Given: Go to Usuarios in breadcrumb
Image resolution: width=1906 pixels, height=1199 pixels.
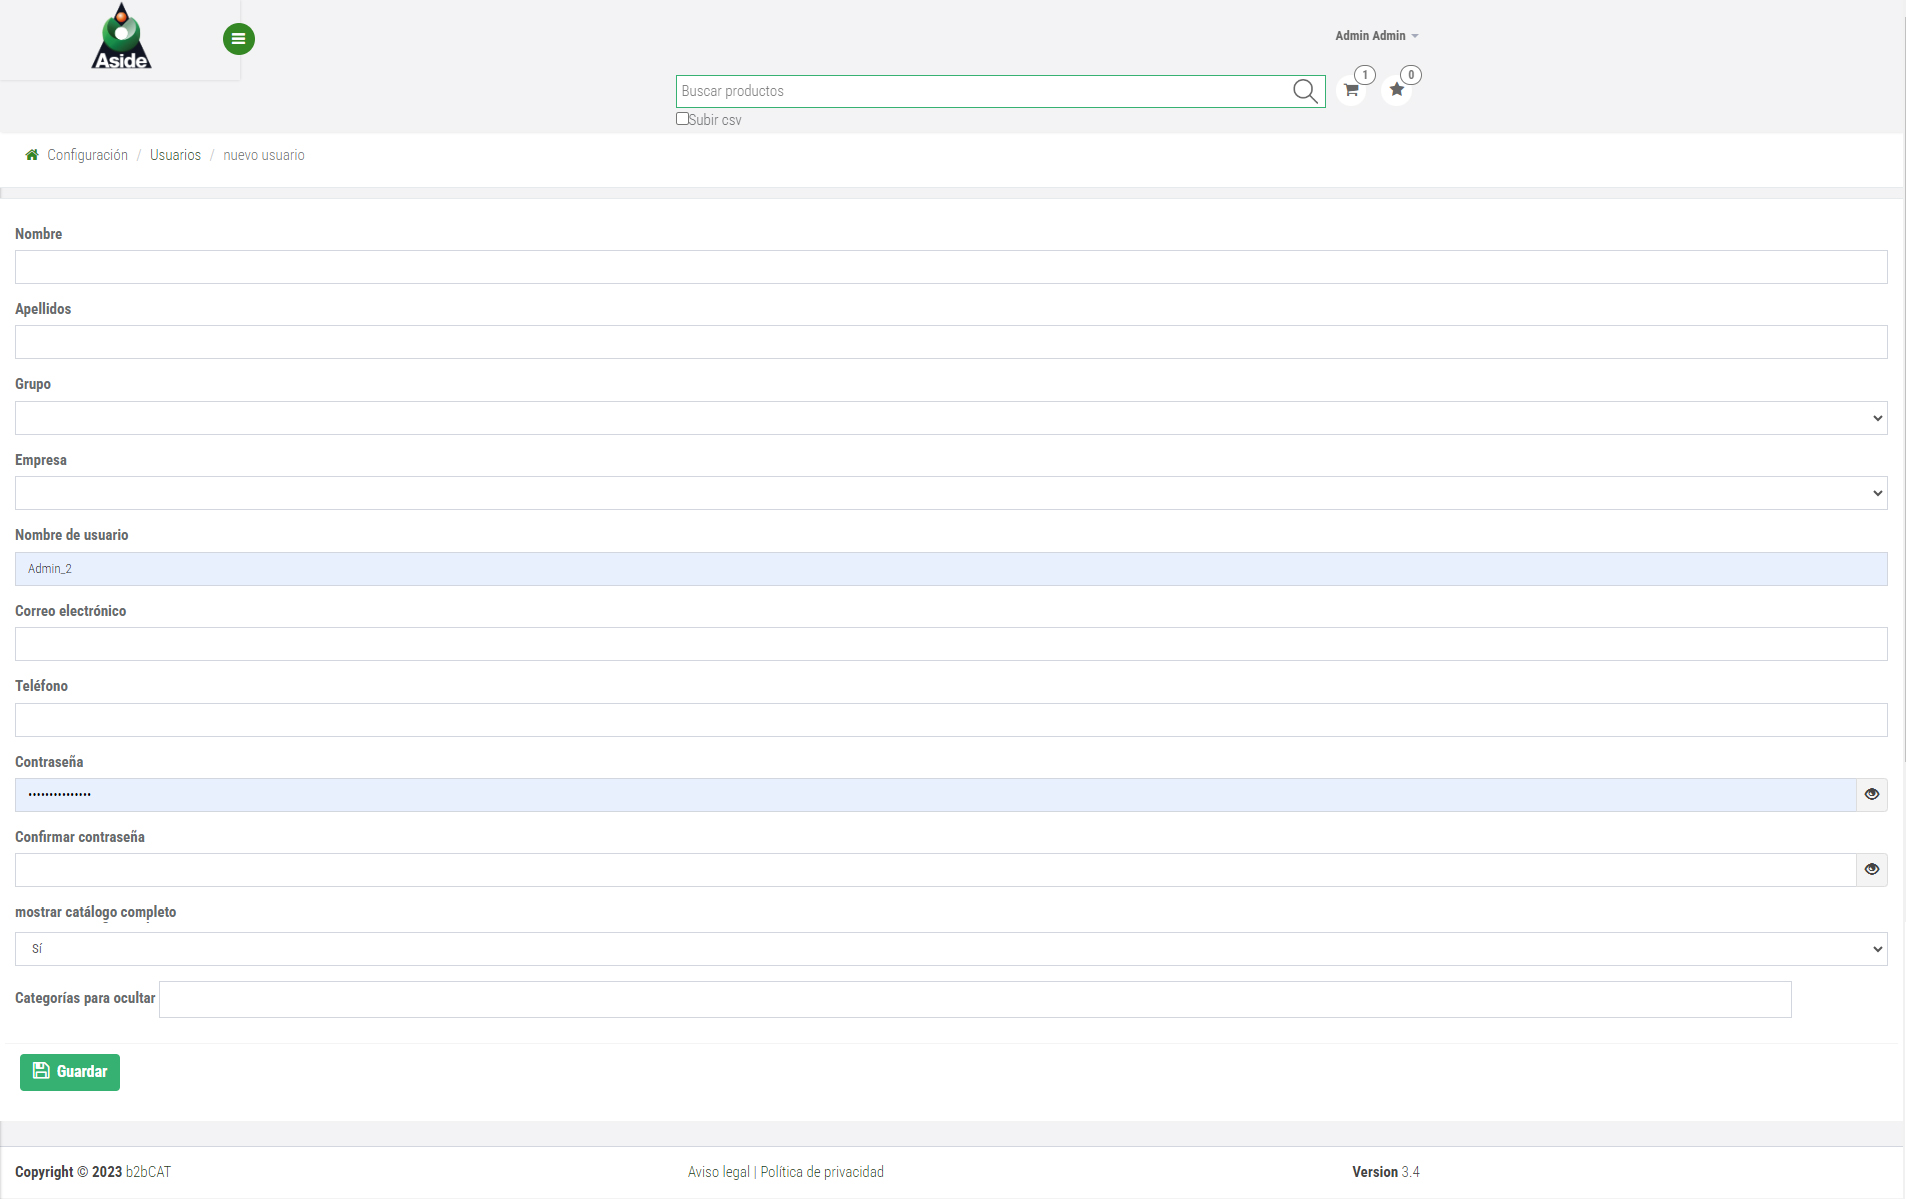Looking at the screenshot, I should [x=175, y=155].
